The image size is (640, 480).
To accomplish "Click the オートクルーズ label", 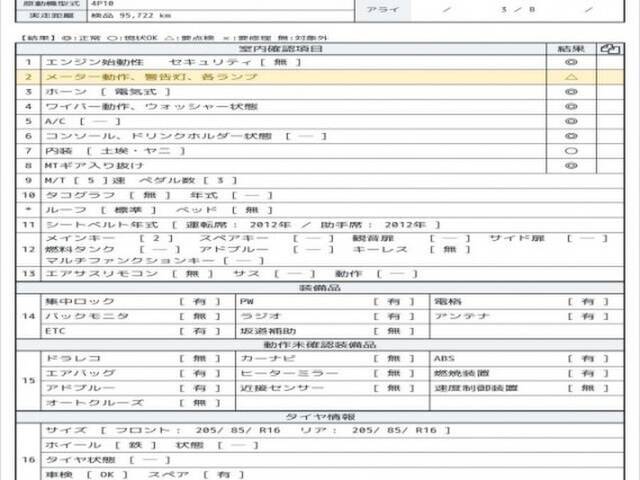I will (x=94, y=403).
